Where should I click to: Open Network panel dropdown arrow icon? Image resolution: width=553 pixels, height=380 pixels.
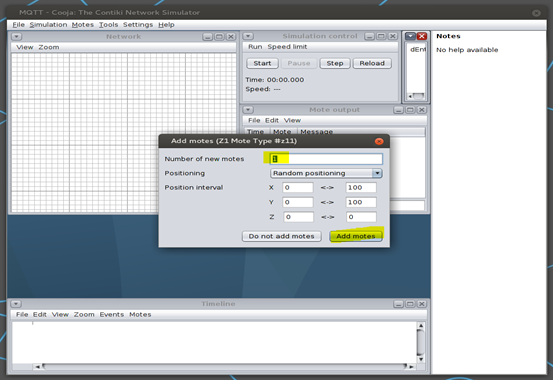point(17,37)
